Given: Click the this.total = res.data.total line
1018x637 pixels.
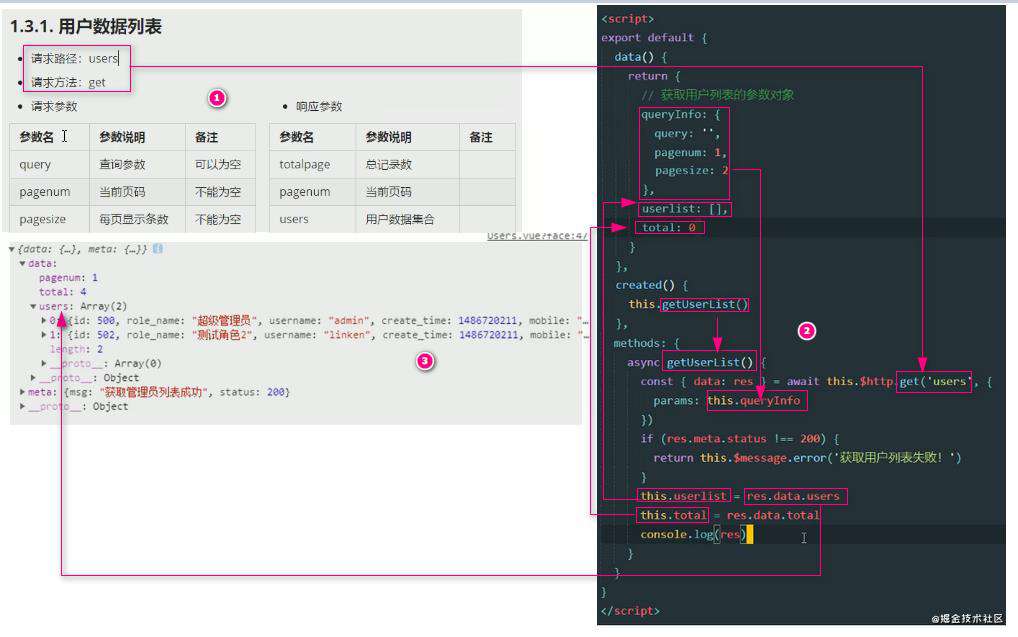Looking at the screenshot, I should coord(730,515).
